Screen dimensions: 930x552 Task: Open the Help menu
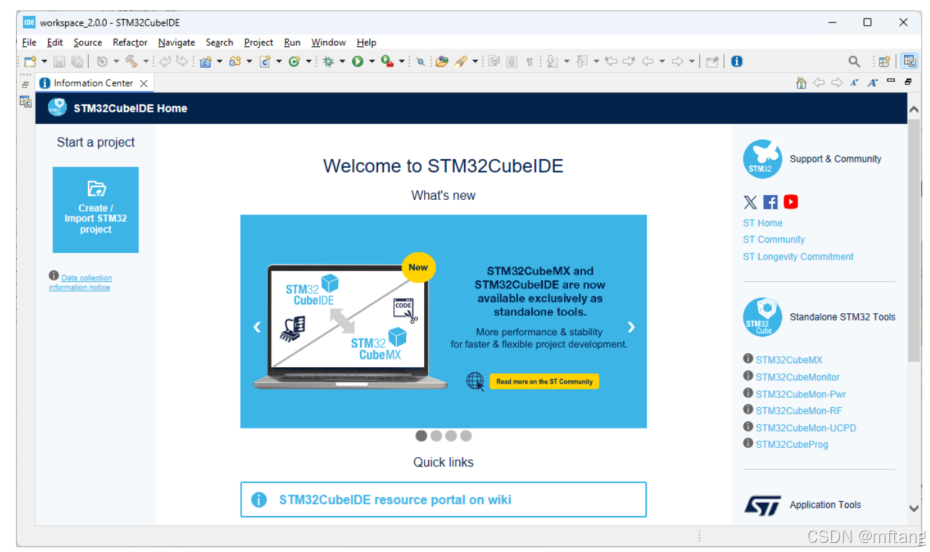366,43
